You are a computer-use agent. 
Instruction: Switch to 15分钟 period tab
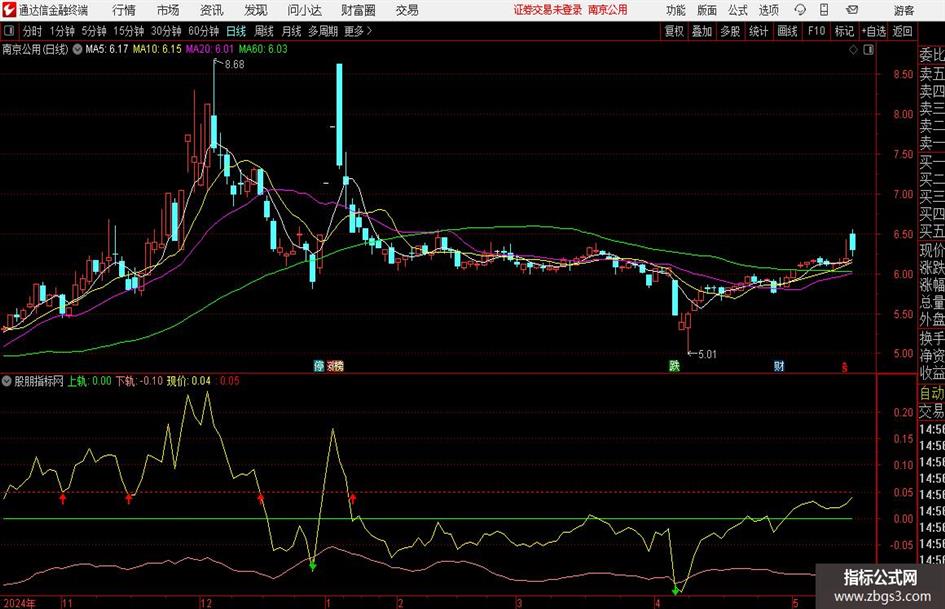(128, 31)
